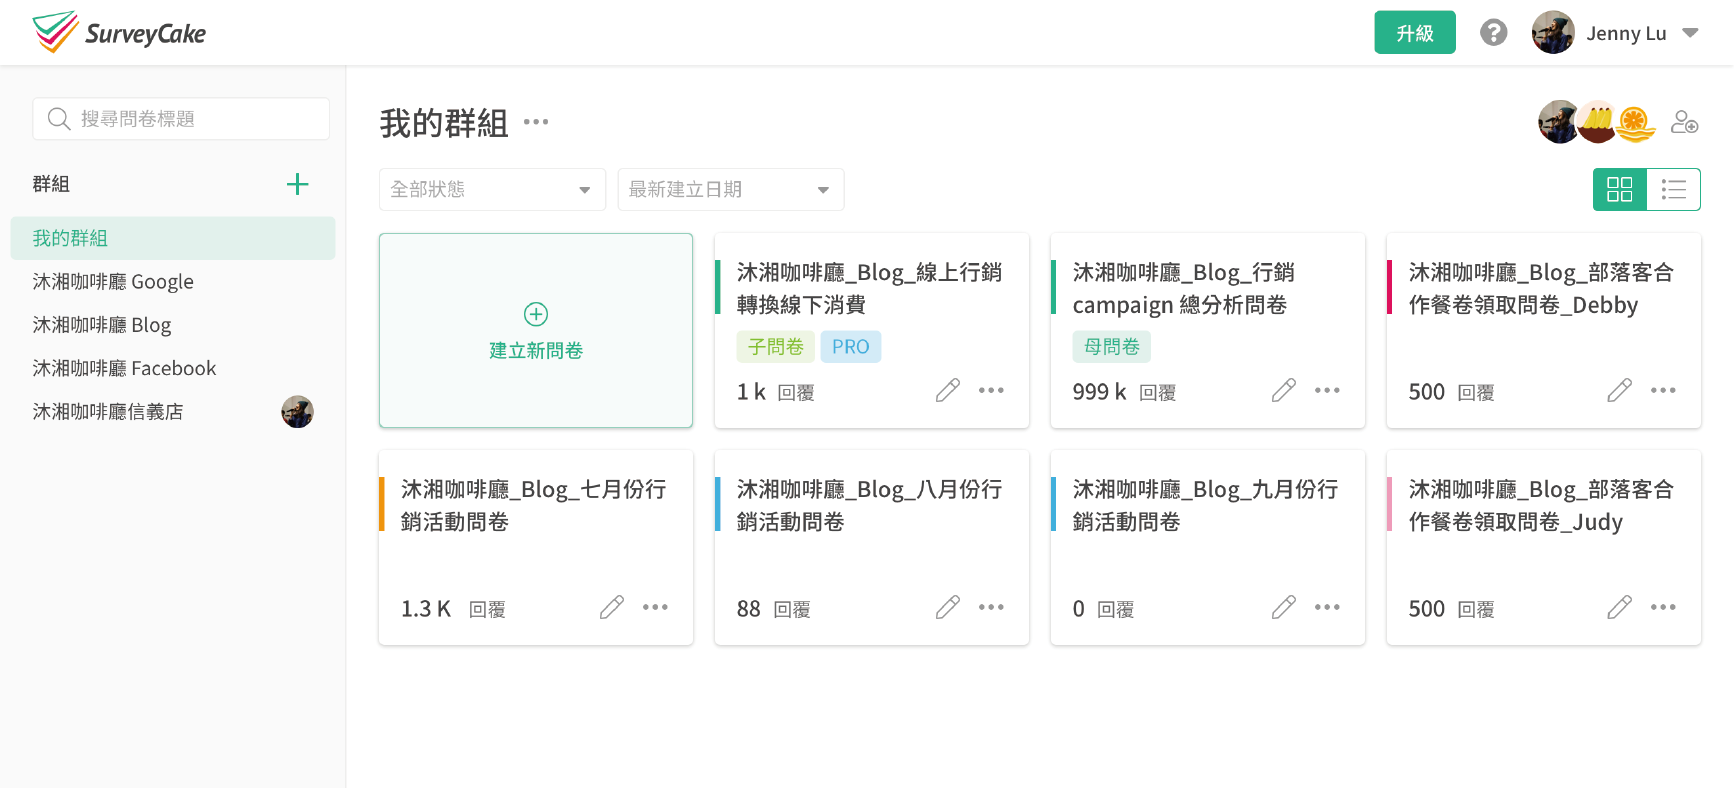Screen dimensions: 1734x788
Task: Edit the 部落客合作餐卷領取問卷_Judy survey
Action: point(1619,607)
